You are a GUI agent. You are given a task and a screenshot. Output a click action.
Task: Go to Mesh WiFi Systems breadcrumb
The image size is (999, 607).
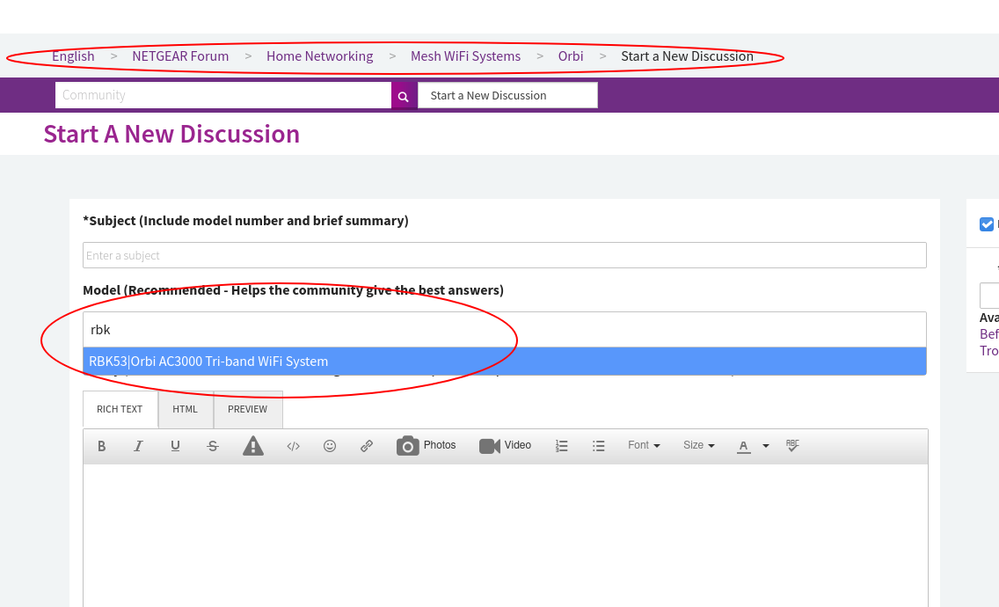pos(465,56)
